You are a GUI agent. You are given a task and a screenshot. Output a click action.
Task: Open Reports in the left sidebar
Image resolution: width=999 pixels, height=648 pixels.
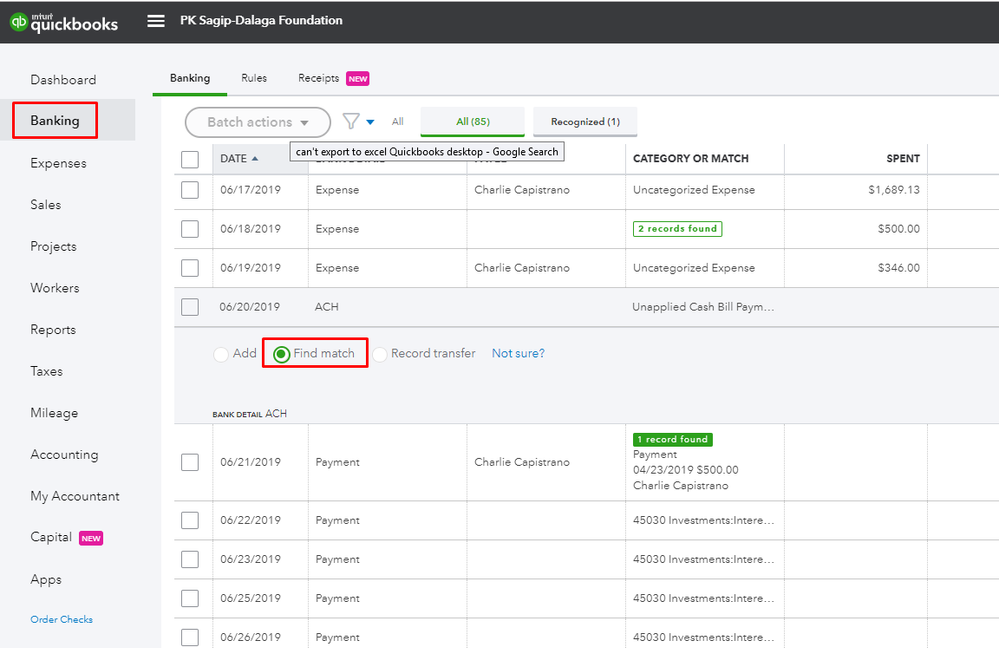(x=53, y=330)
